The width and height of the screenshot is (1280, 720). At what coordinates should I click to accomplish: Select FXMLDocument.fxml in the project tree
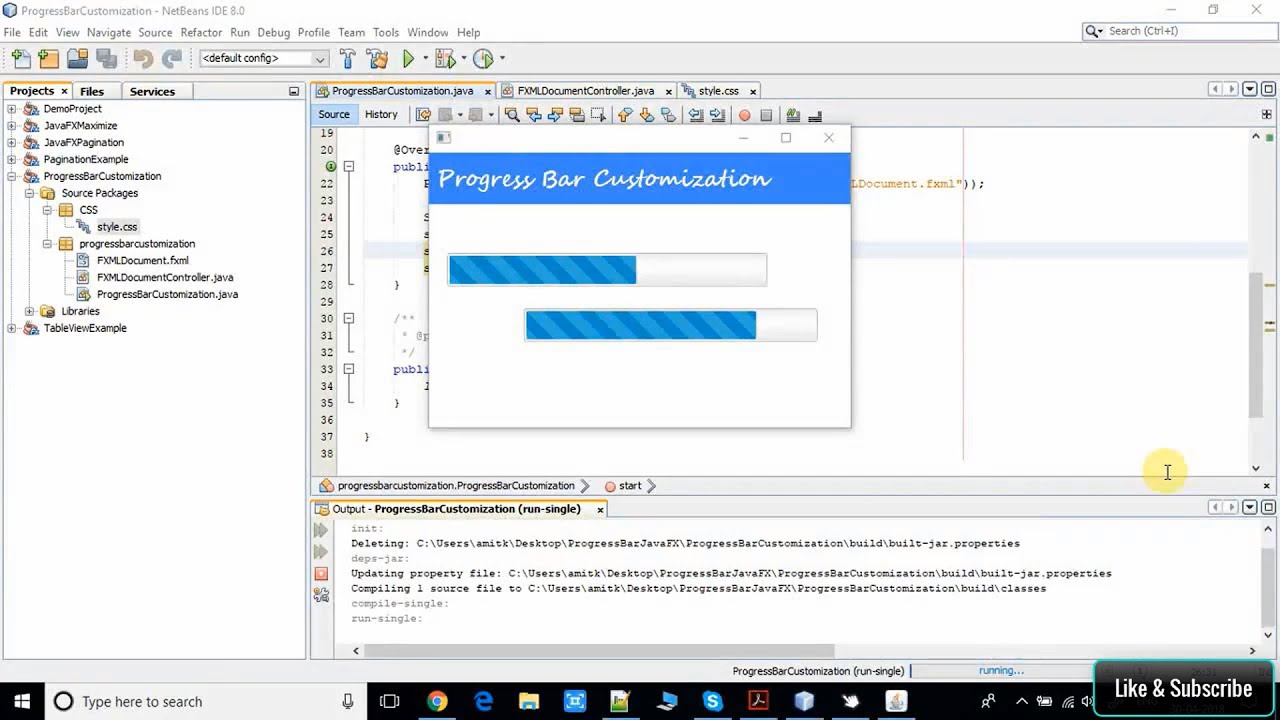[142, 260]
